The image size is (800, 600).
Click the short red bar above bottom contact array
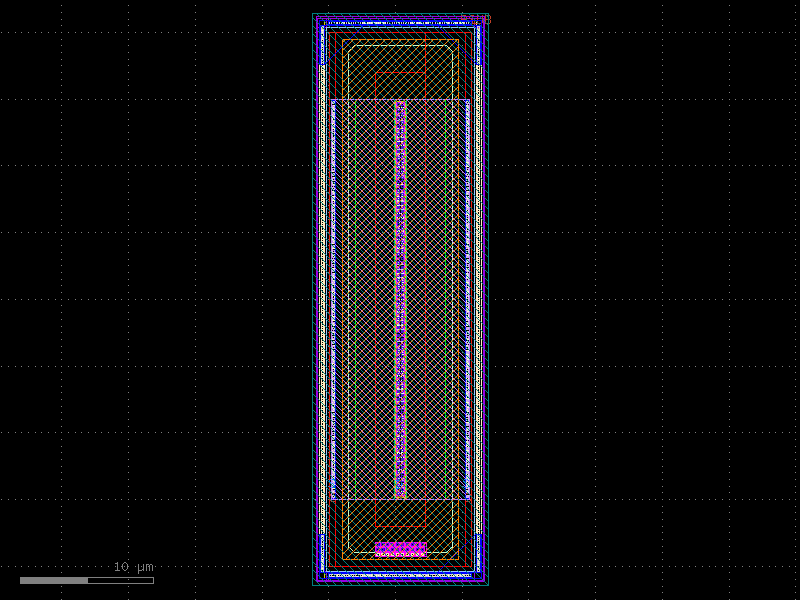pos(400,526)
